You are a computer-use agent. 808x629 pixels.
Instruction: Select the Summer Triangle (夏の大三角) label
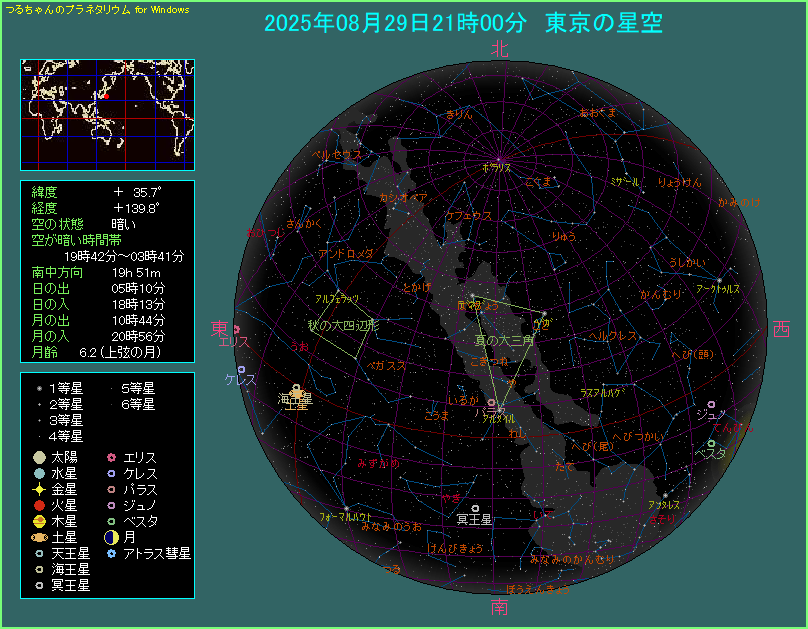(x=504, y=341)
